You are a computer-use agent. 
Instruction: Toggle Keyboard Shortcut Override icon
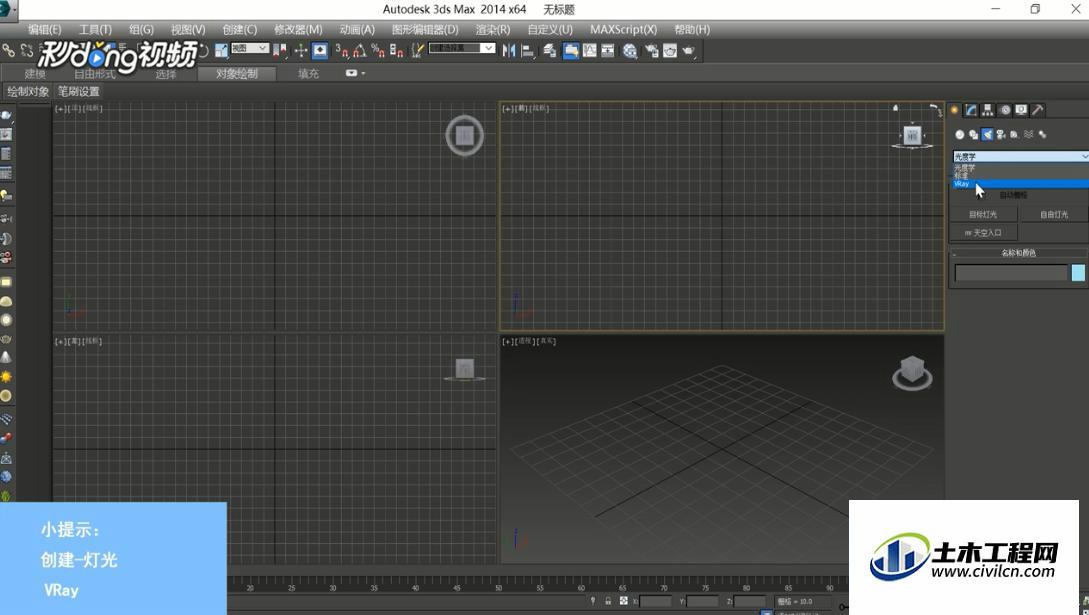pyautogui.click(x=320, y=51)
